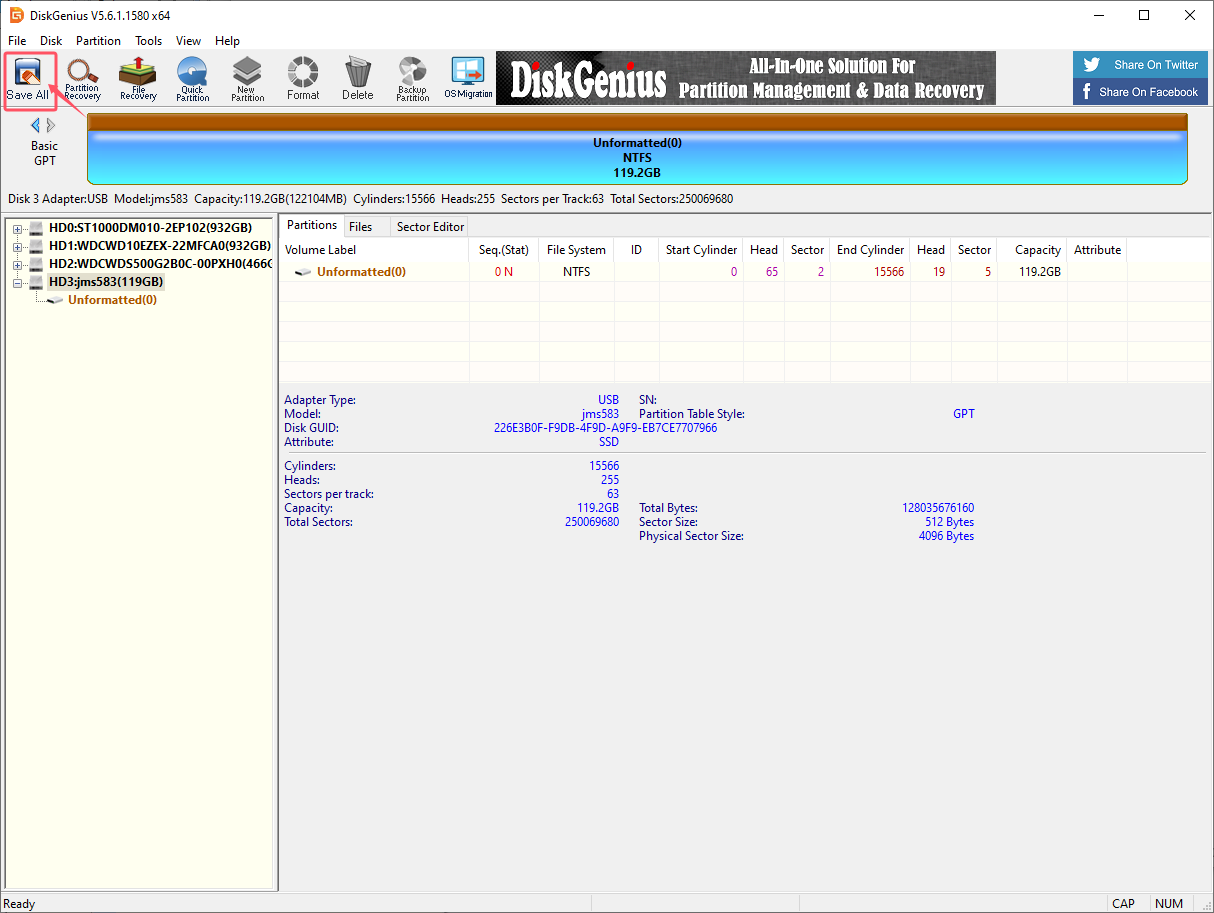Select Unformatted(0) in the disk tree
This screenshot has height=913, width=1214.
pyautogui.click(x=112, y=300)
